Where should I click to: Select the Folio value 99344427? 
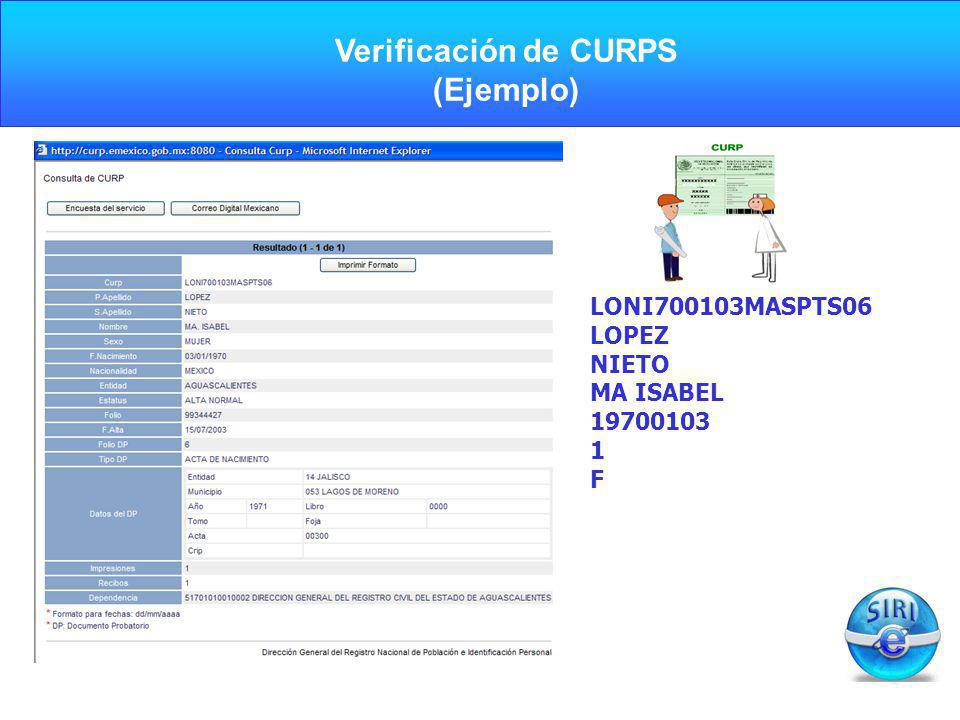coord(203,414)
